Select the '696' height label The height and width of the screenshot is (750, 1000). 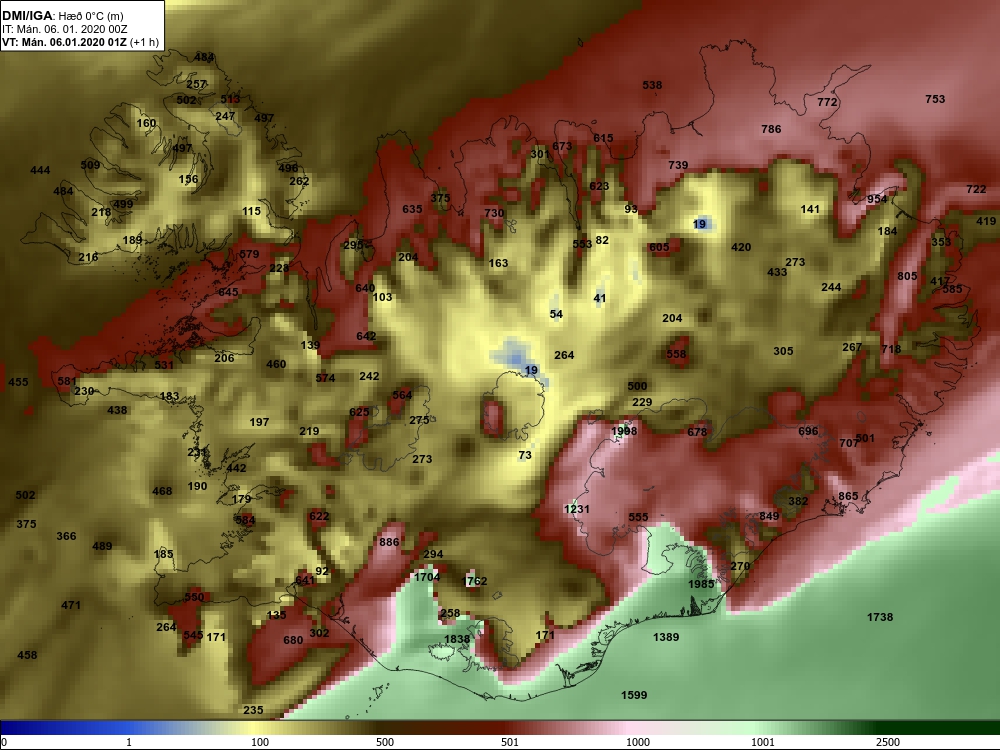[x=808, y=432]
